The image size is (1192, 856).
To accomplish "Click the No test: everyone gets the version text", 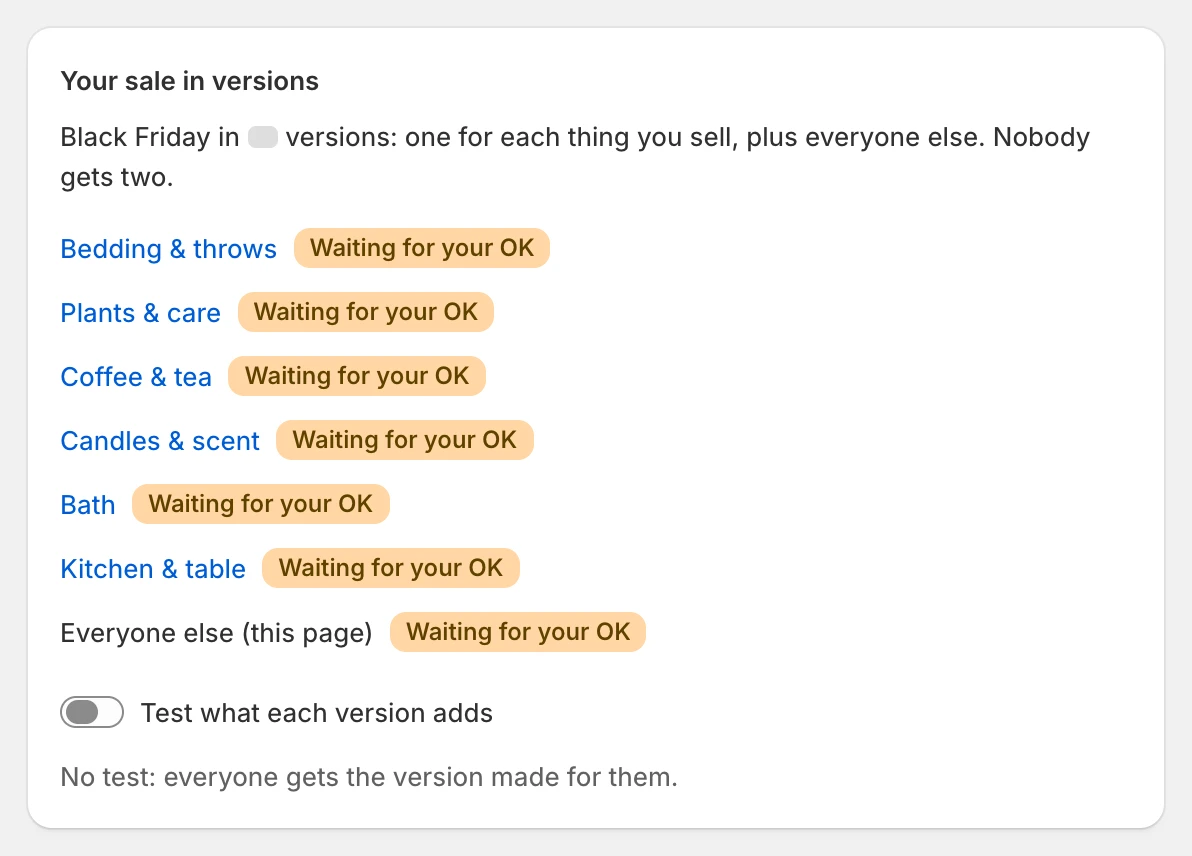I will click(x=369, y=777).
